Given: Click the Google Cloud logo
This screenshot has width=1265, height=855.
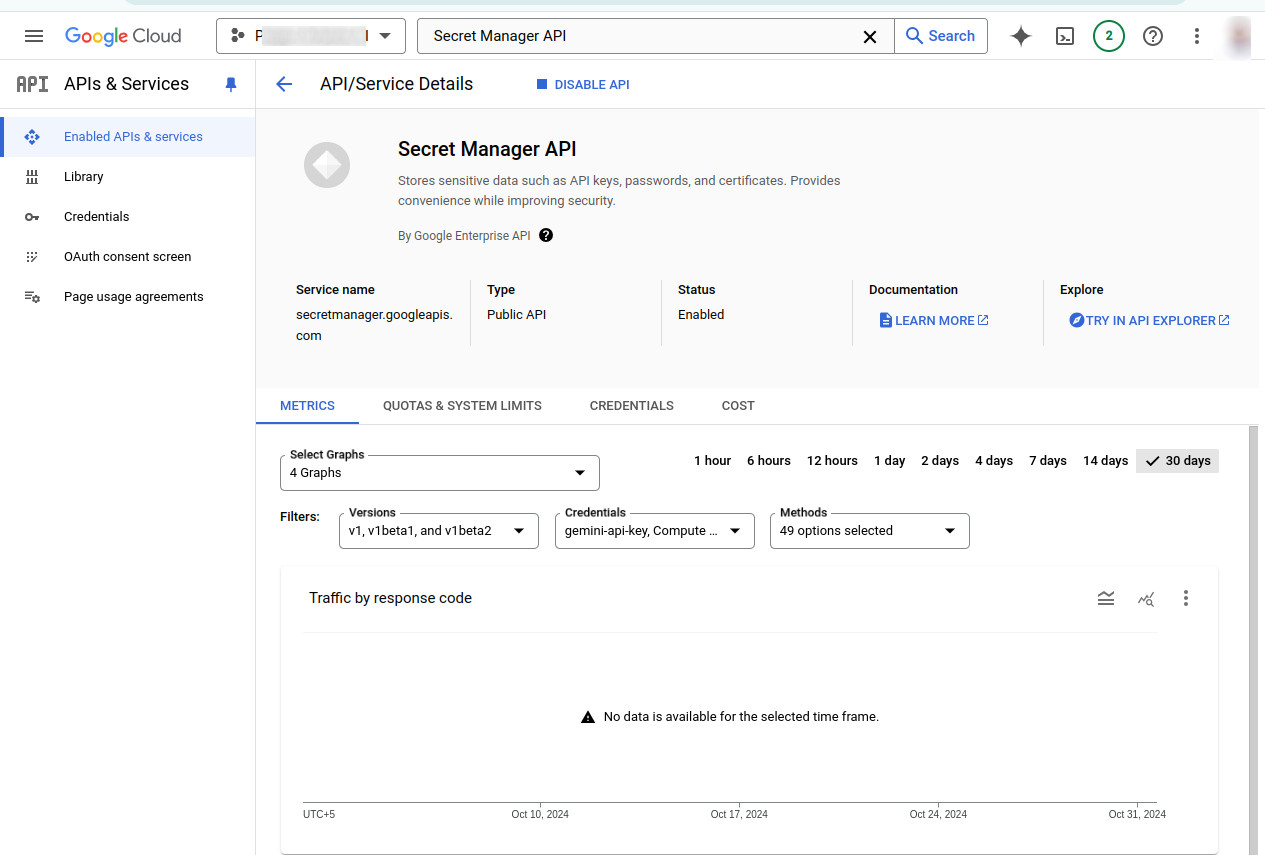Looking at the screenshot, I should [123, 36].
